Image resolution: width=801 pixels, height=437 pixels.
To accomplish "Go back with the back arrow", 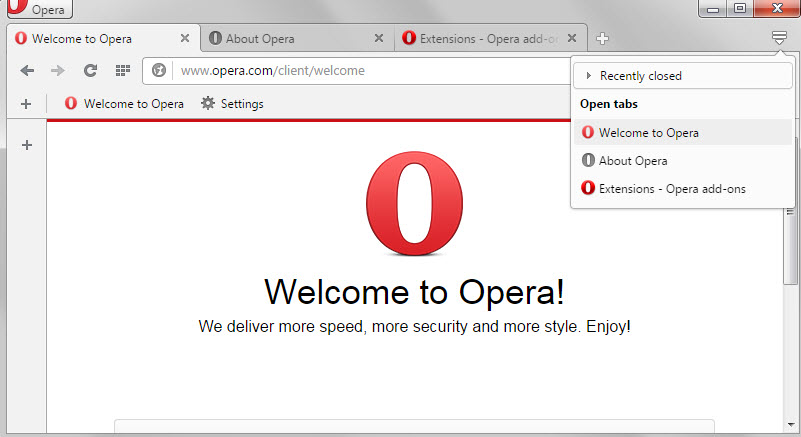I will click(x=27, y=70).
